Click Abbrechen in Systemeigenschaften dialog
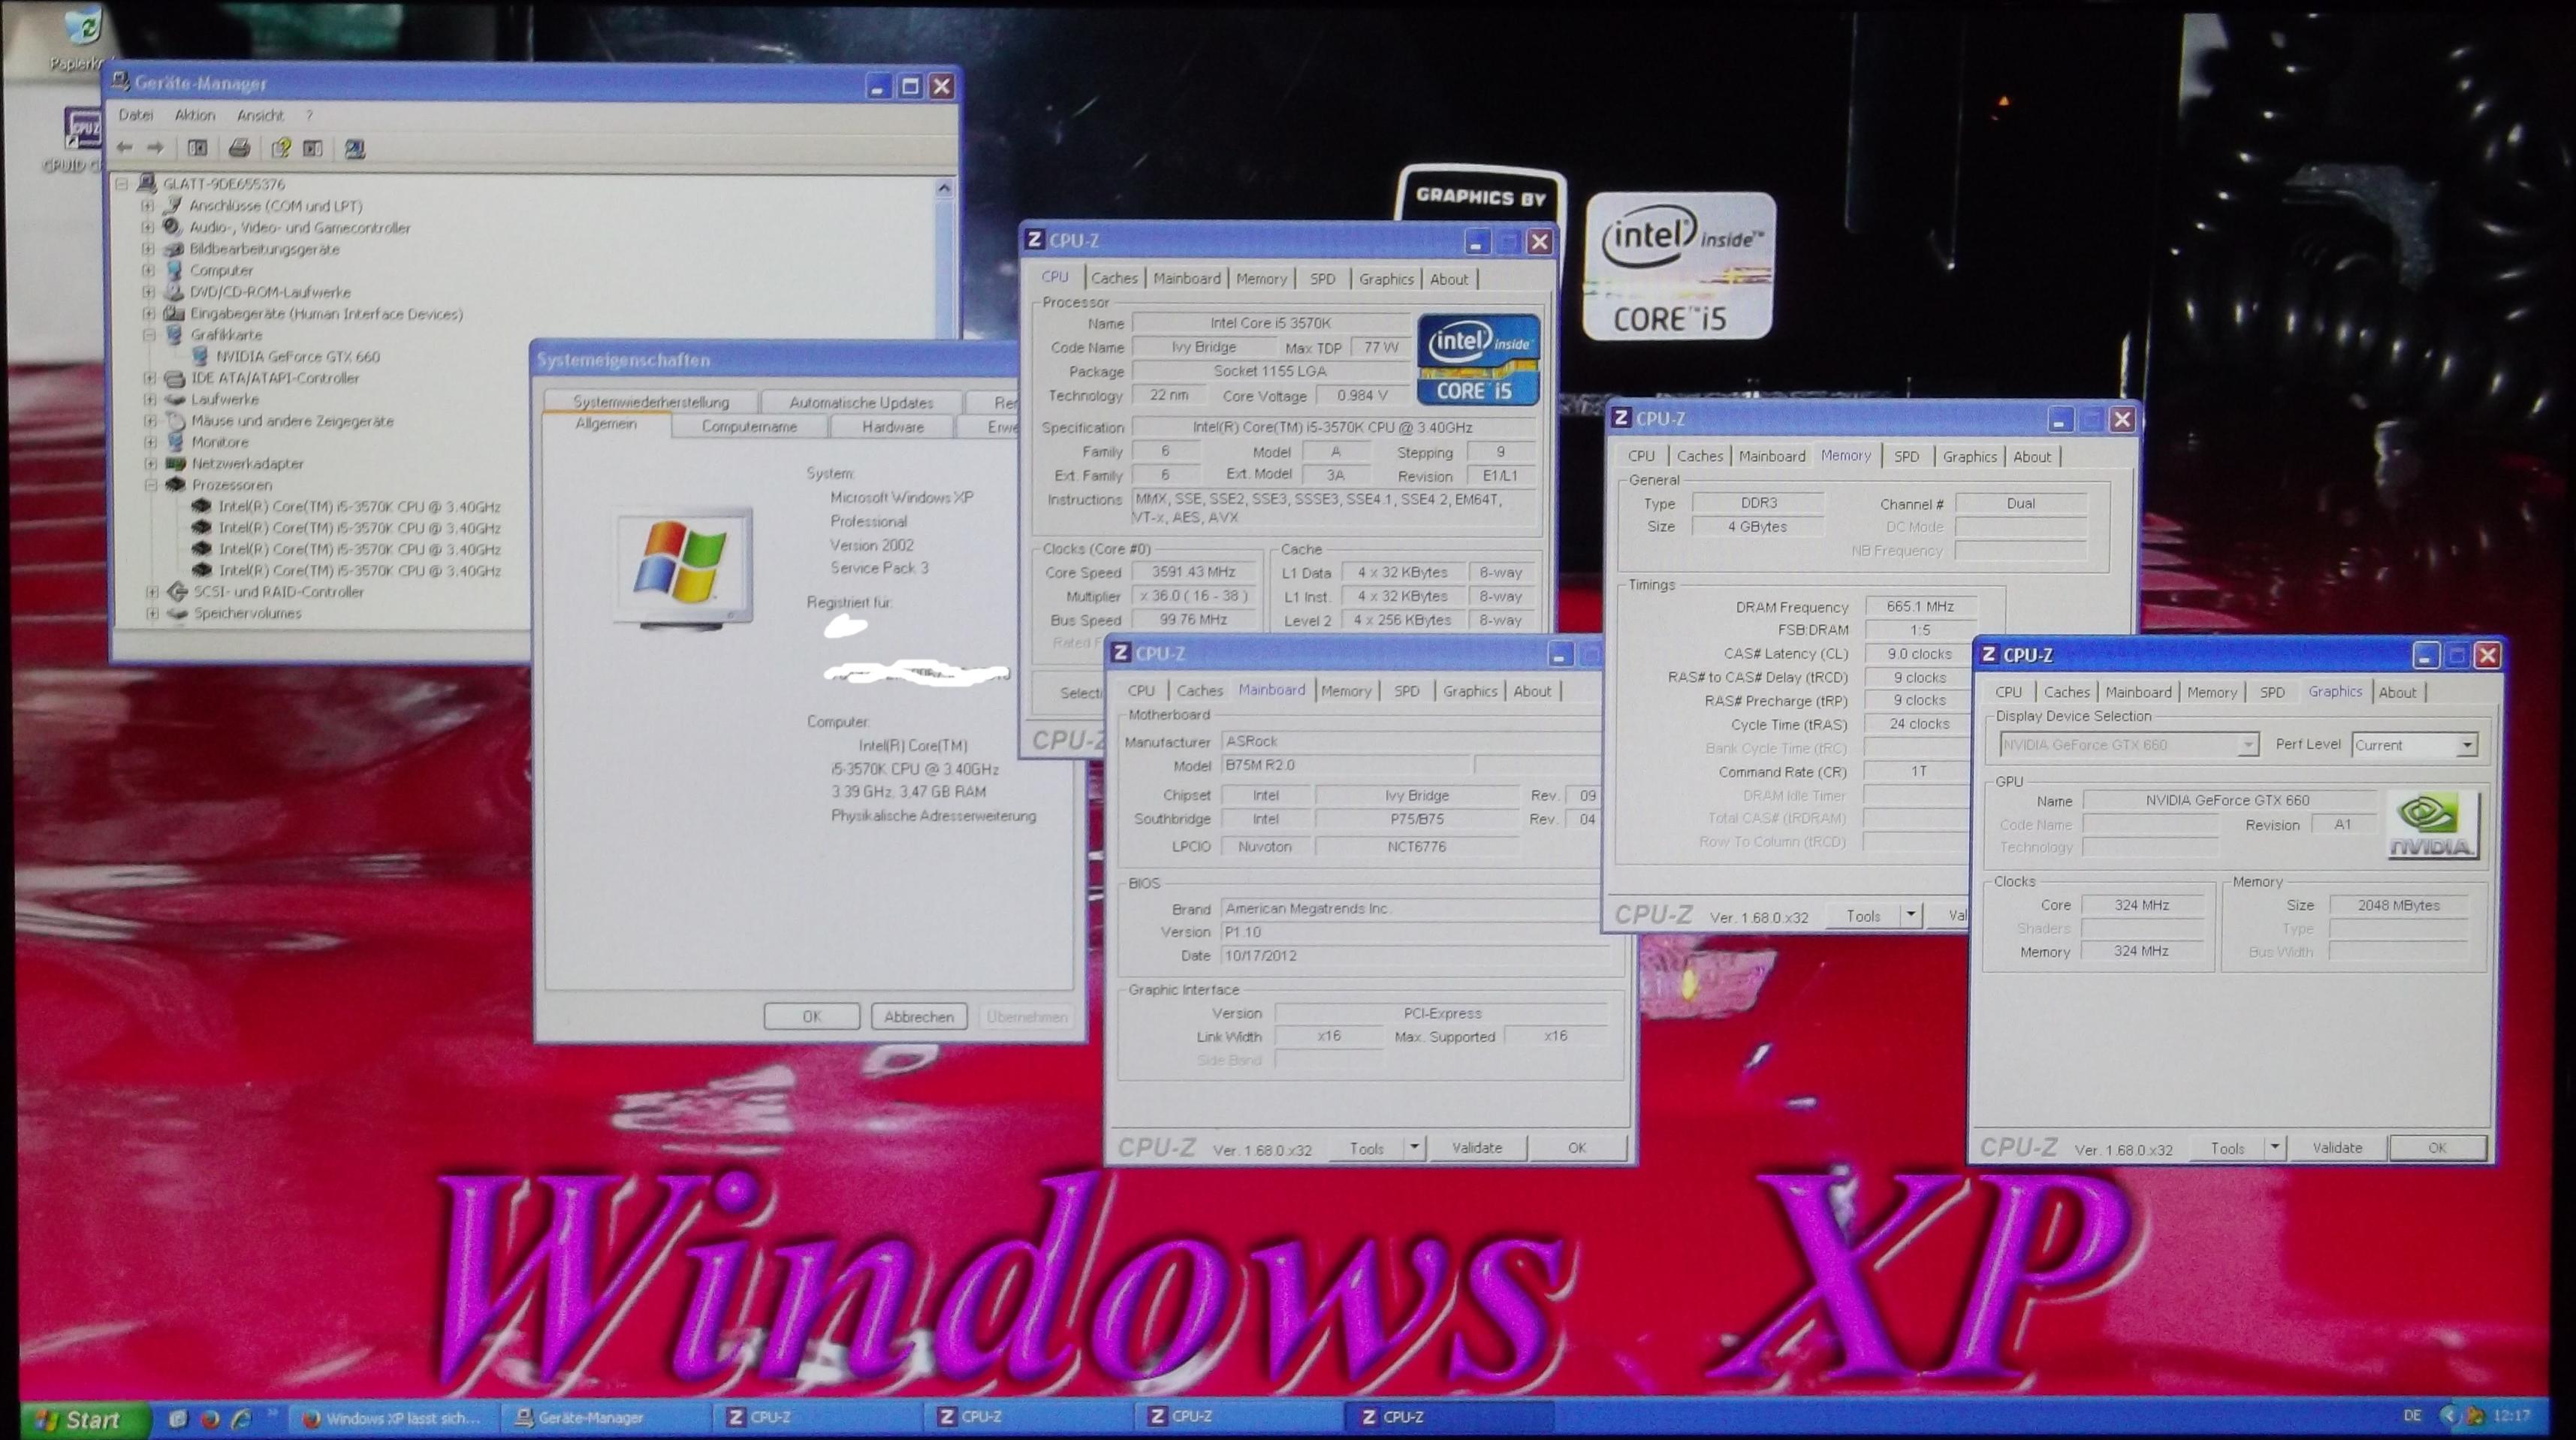 point(918,1017)
